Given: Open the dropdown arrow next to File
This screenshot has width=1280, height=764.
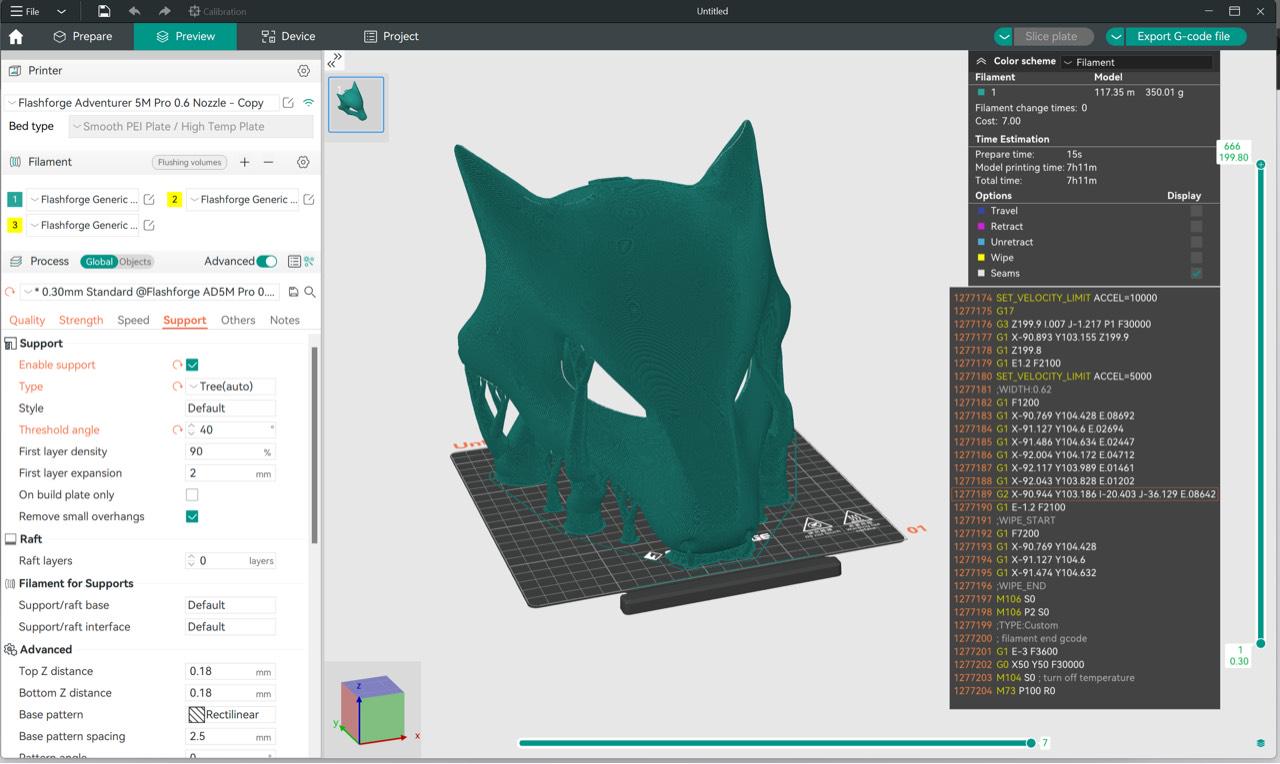Looking at the screenshot, I should [x=62, y=11].
